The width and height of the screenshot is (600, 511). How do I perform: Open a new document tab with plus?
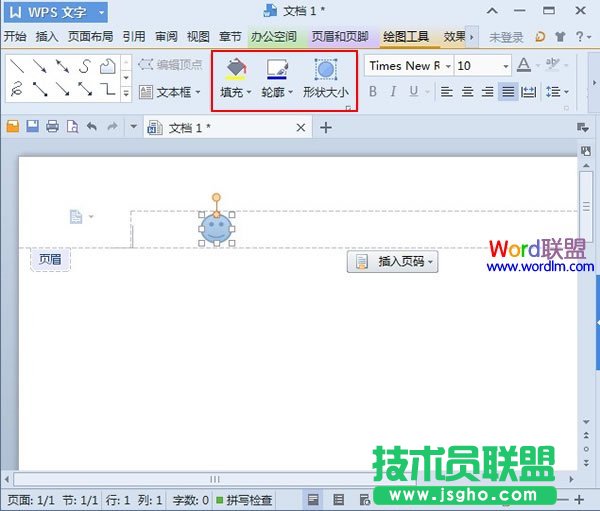pyautogui.click(x=325, y=128)
